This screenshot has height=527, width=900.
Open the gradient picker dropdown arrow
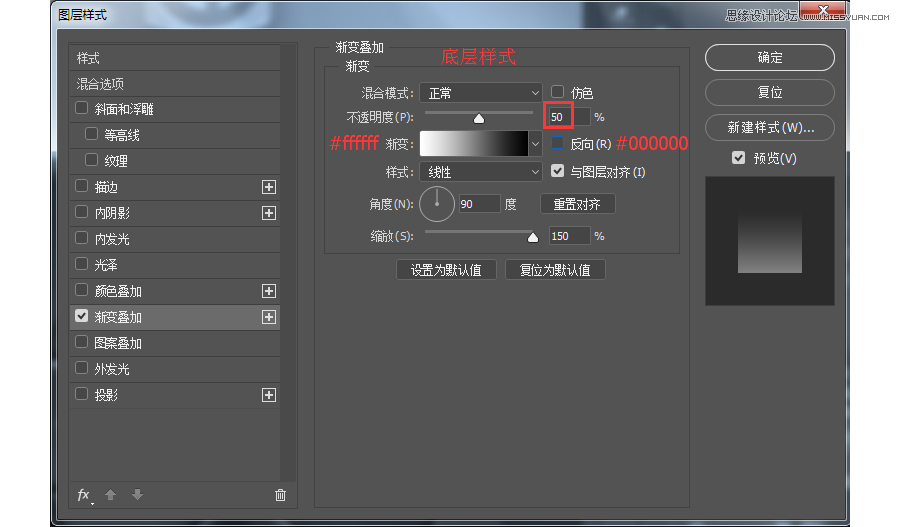(536, 144)
